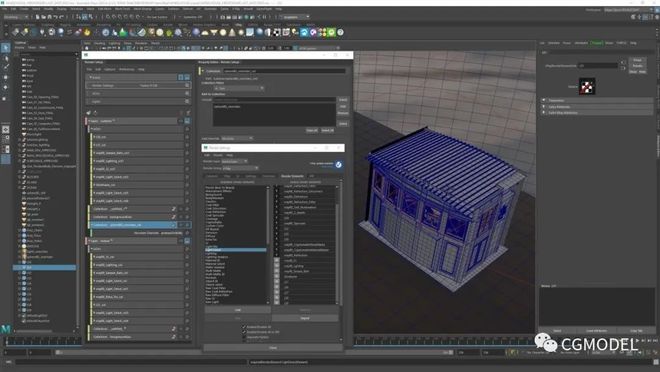Viewport: 660px width, 372px height.
Task: Click the Add button under element lists
Action: coord(238,310)
